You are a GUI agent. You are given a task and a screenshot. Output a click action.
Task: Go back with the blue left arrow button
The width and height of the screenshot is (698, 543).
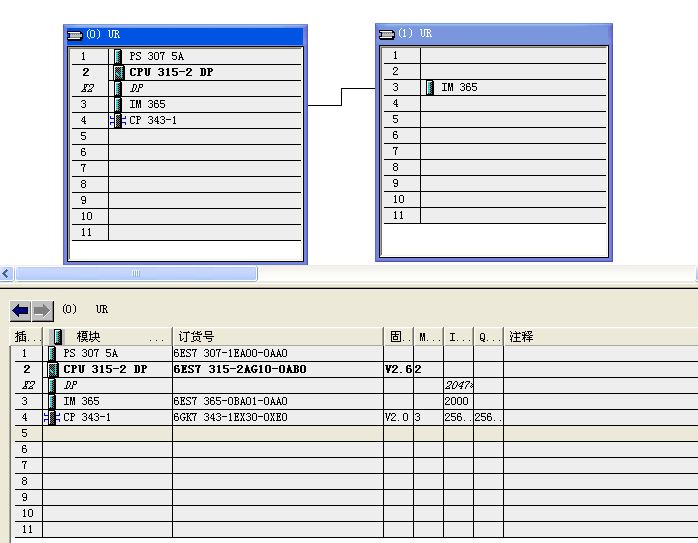(x=20, y=311)
